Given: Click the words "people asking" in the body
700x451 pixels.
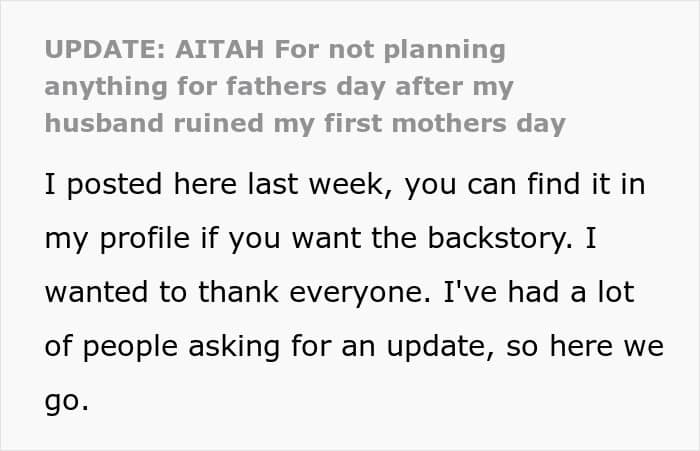Looking at the screenshot, I should pyautogui.click(x=181, y=347).
